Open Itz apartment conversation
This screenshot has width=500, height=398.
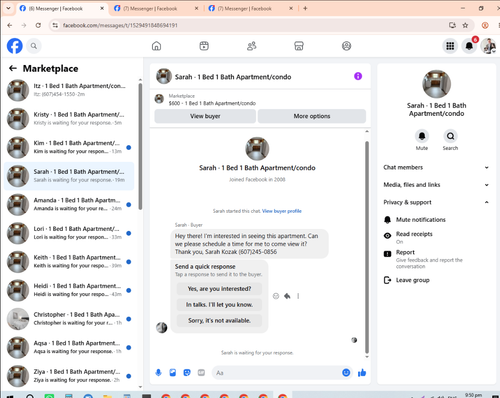[x=69, y=90]
